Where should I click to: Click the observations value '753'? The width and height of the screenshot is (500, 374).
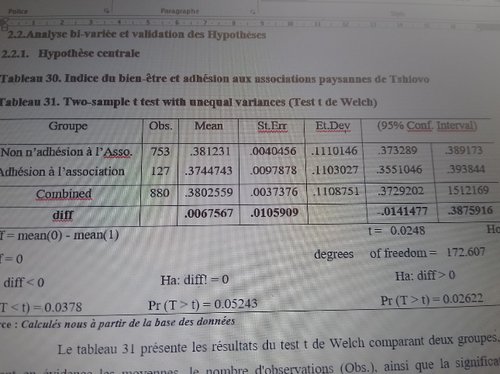tap(160, 152)
